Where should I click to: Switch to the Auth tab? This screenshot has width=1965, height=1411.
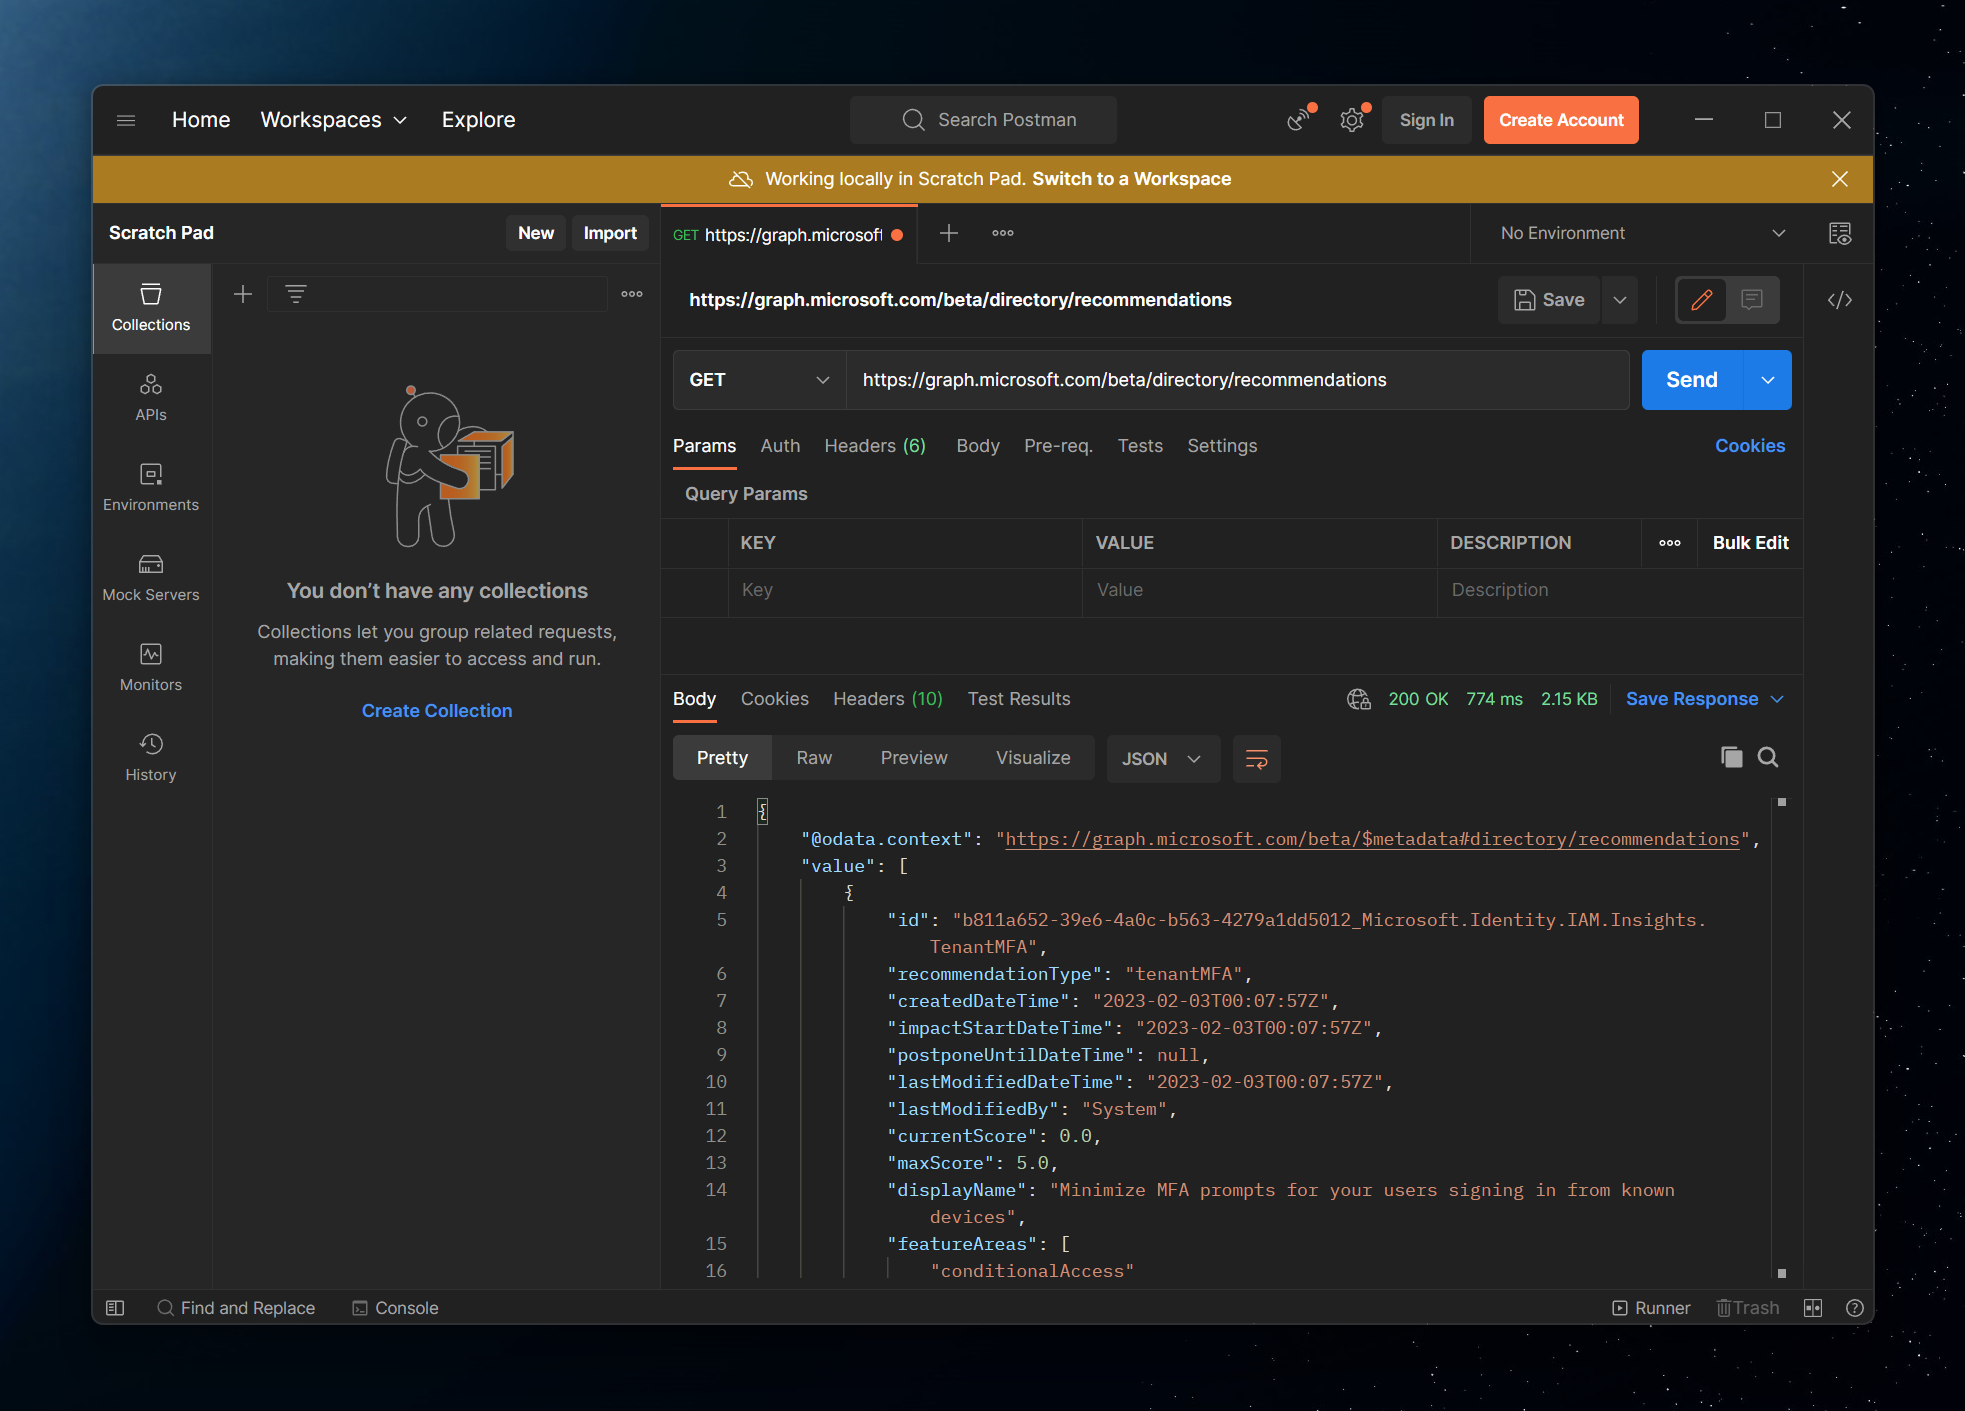pos(780,446)
